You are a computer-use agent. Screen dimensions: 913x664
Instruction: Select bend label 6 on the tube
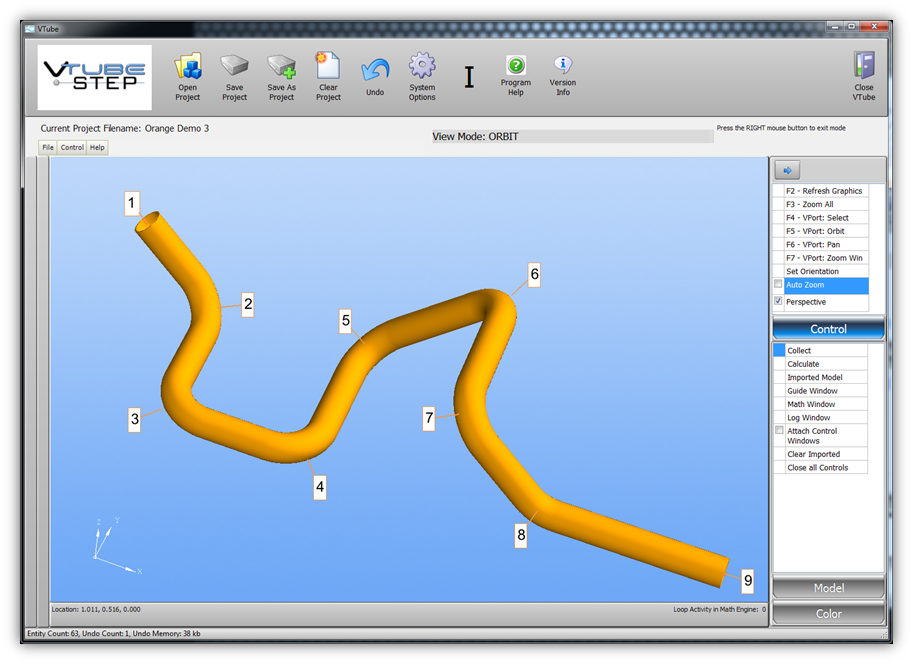[534, 274]
